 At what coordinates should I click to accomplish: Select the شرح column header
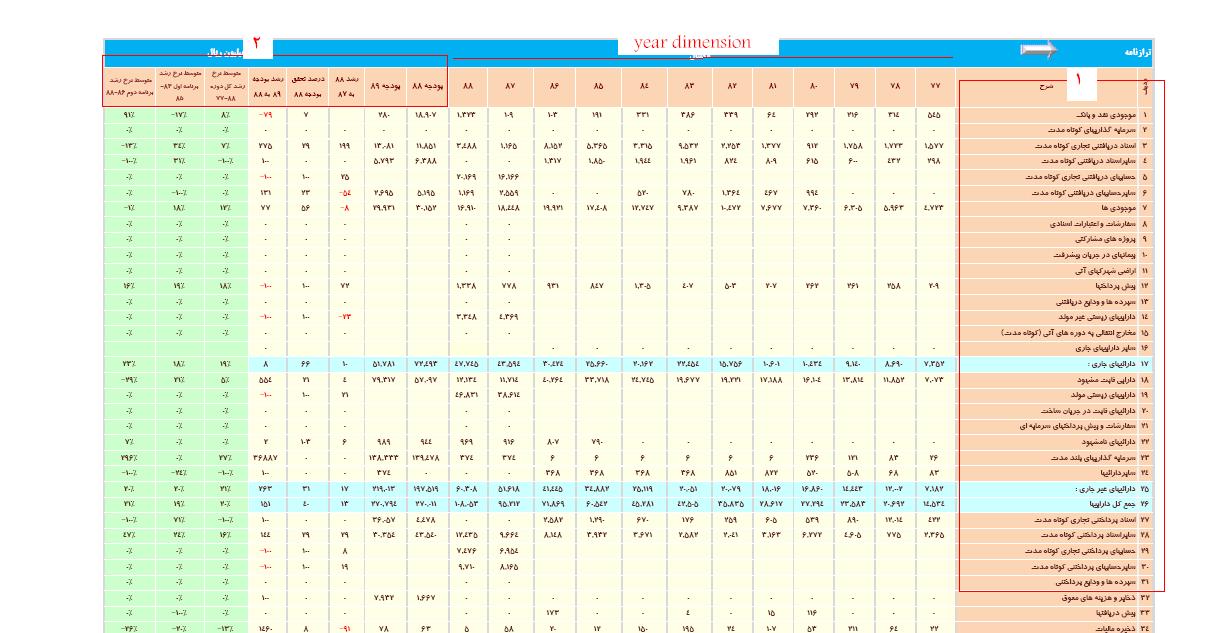[1046, 87]
